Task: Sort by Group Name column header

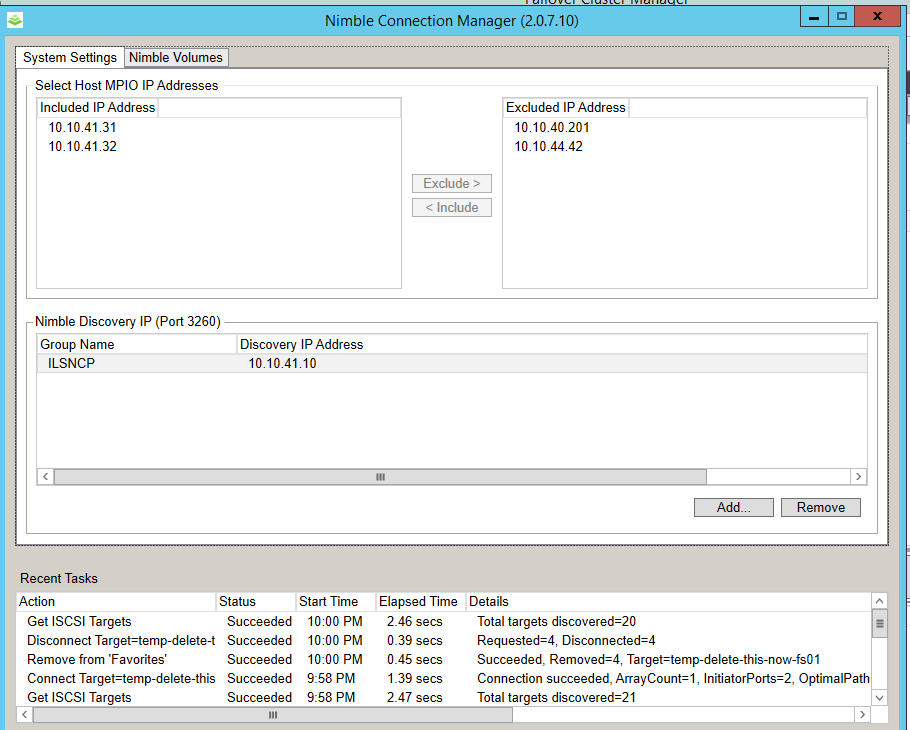Action: [x=137, y=344]
